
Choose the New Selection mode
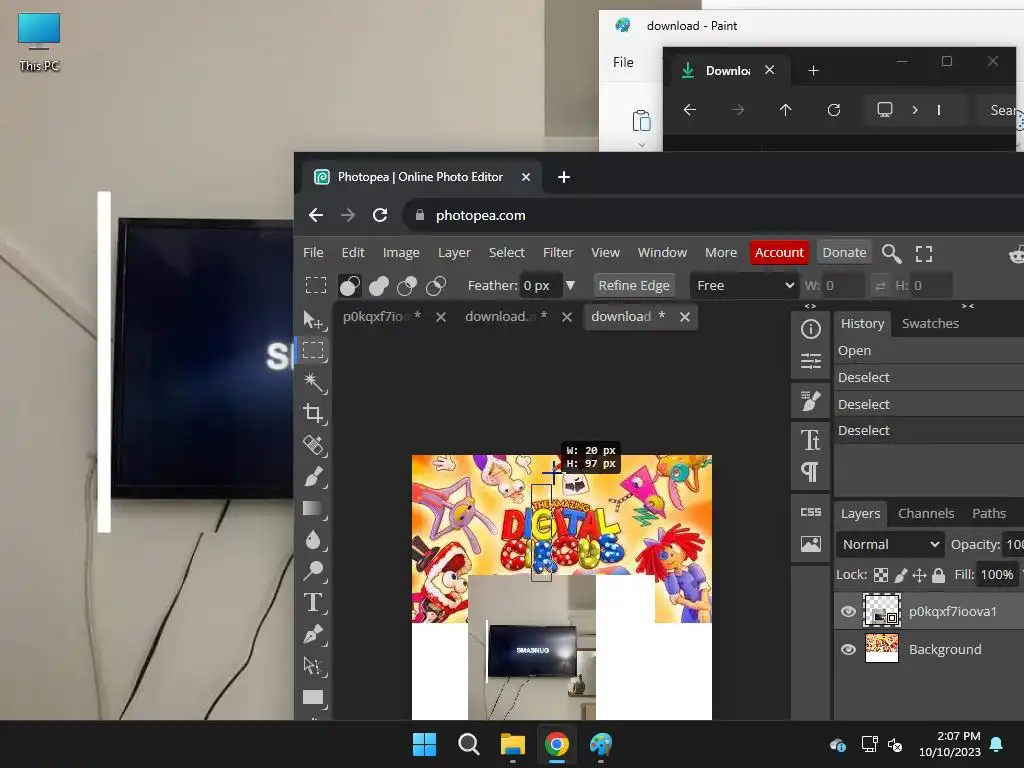349,285
